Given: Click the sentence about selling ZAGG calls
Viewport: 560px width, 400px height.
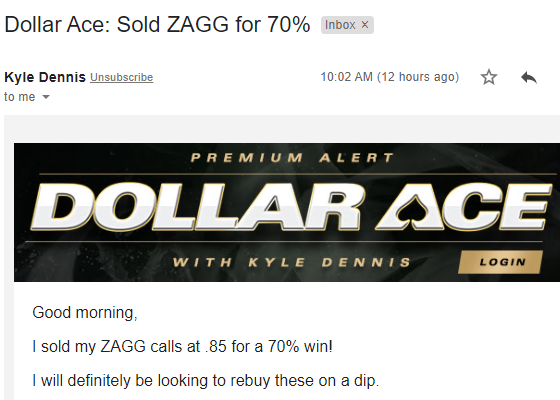Looking at the screenshot, I should tap(182, 346).
